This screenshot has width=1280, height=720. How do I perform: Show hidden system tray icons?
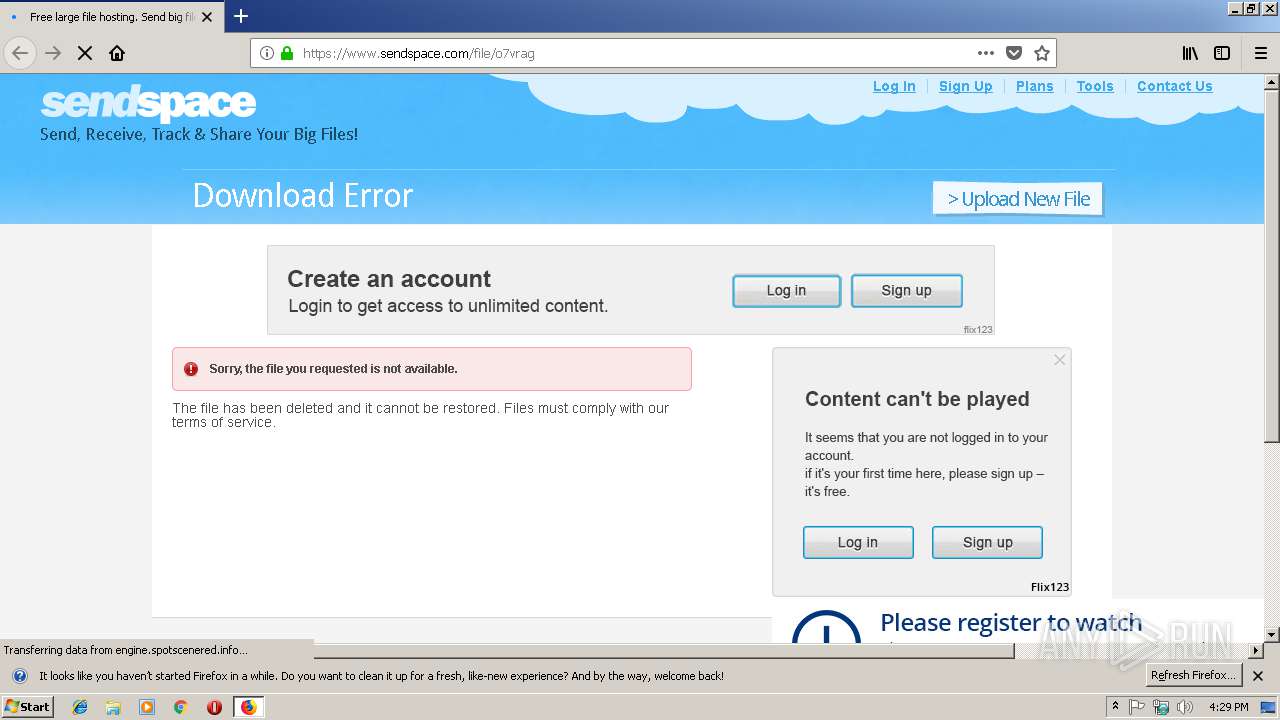pyautogui.click(x=1116, y=707)
